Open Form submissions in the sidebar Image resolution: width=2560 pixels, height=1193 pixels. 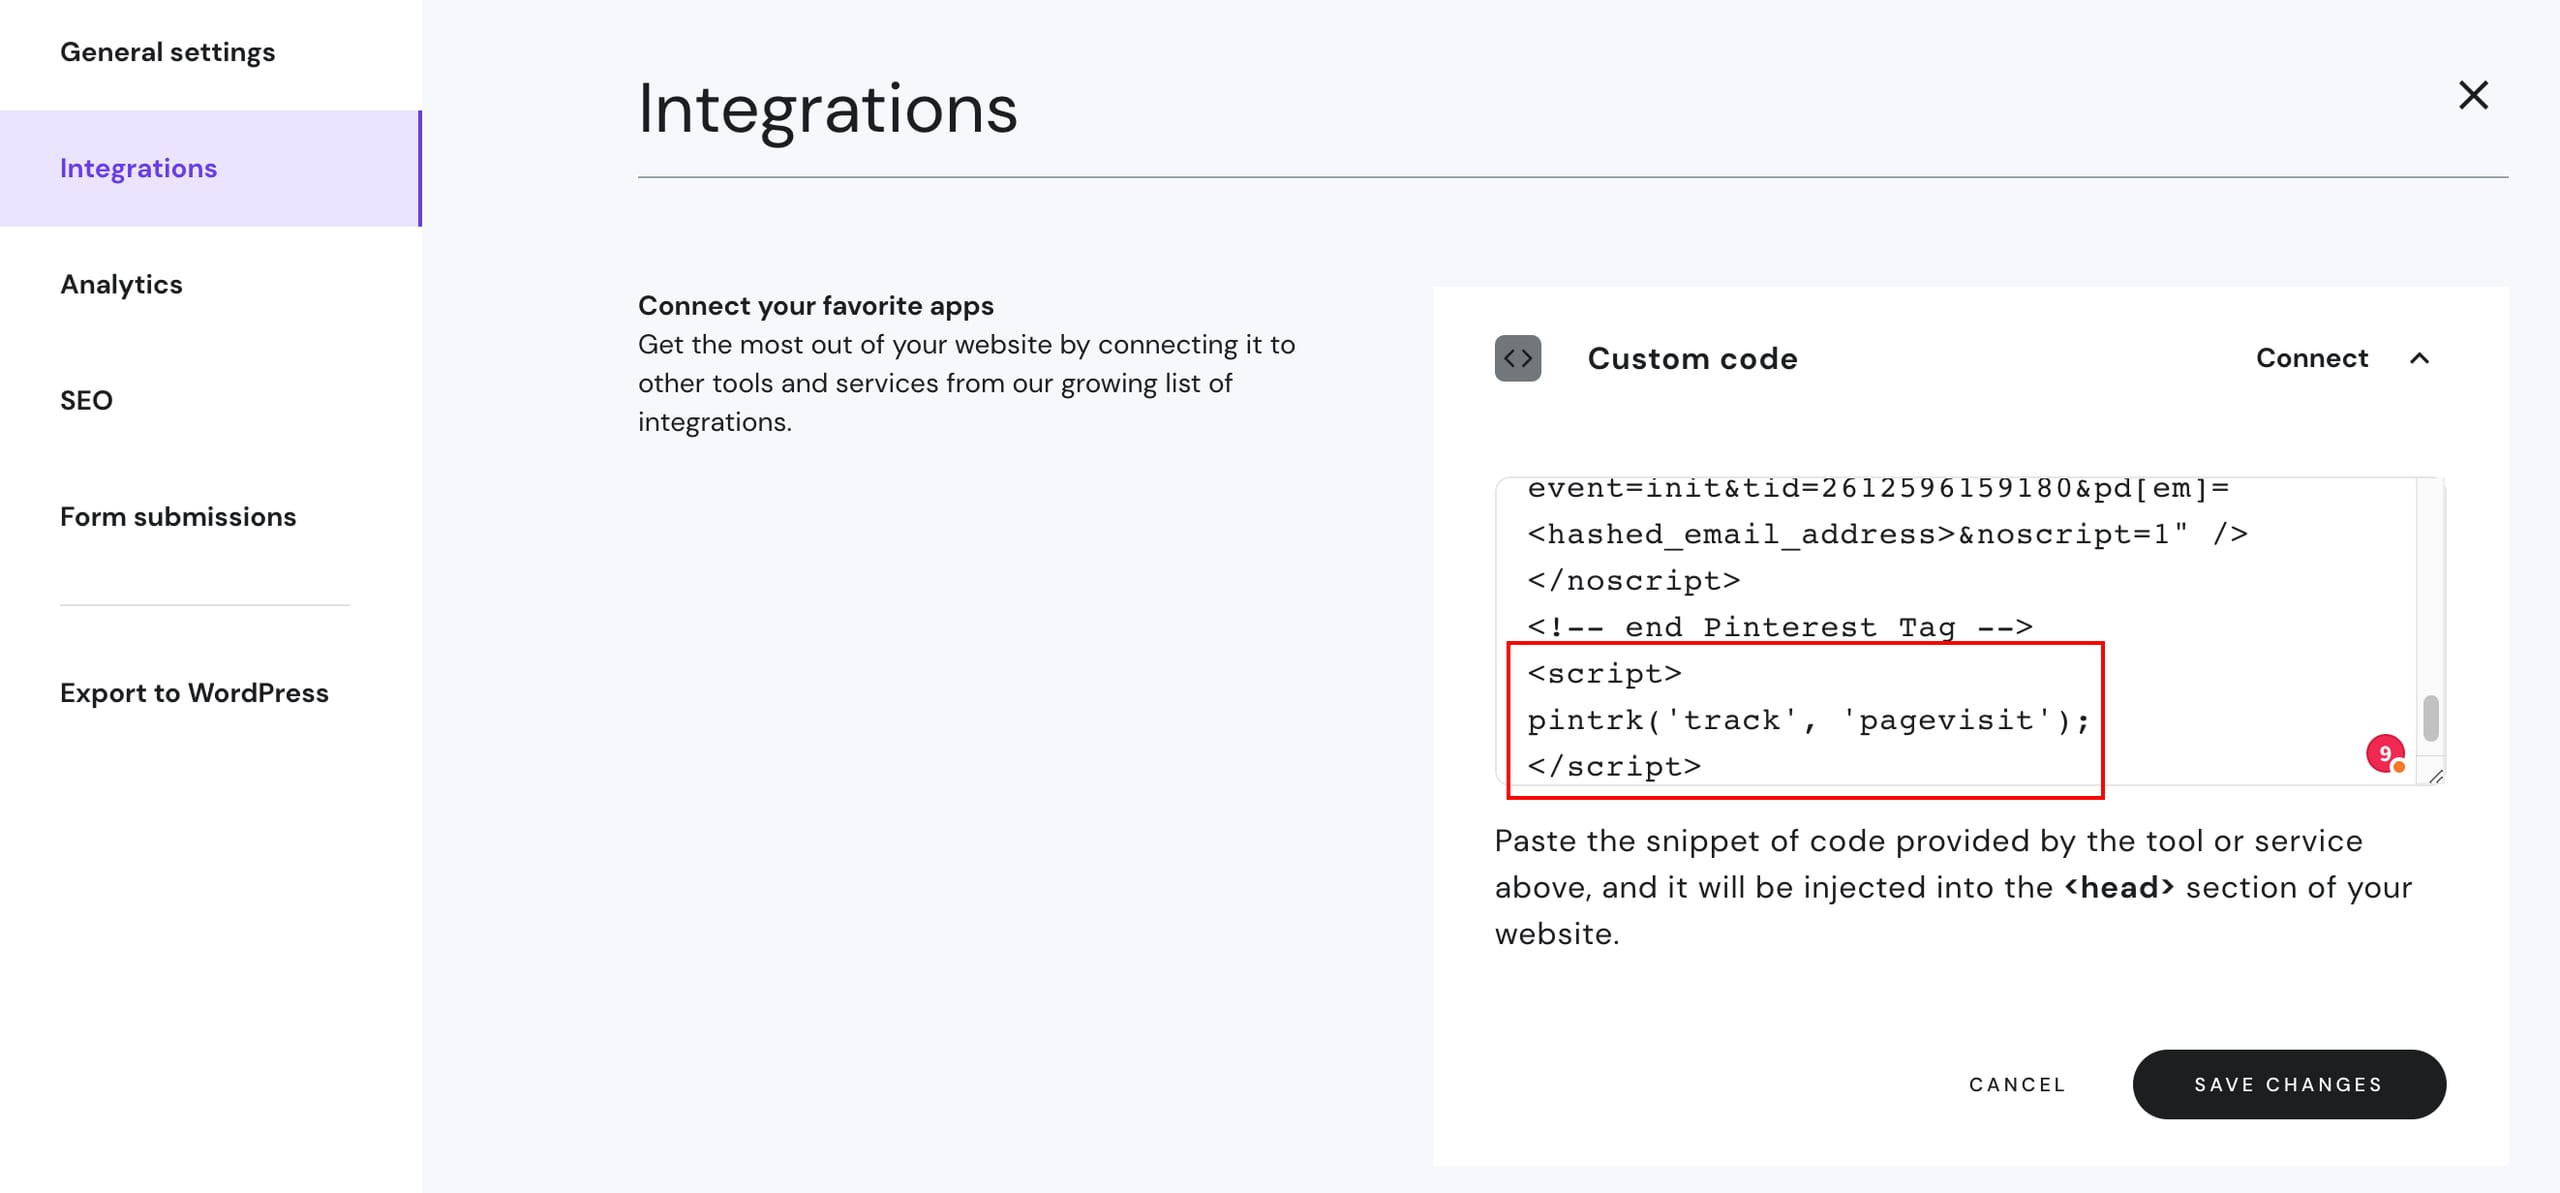point(178,516)
